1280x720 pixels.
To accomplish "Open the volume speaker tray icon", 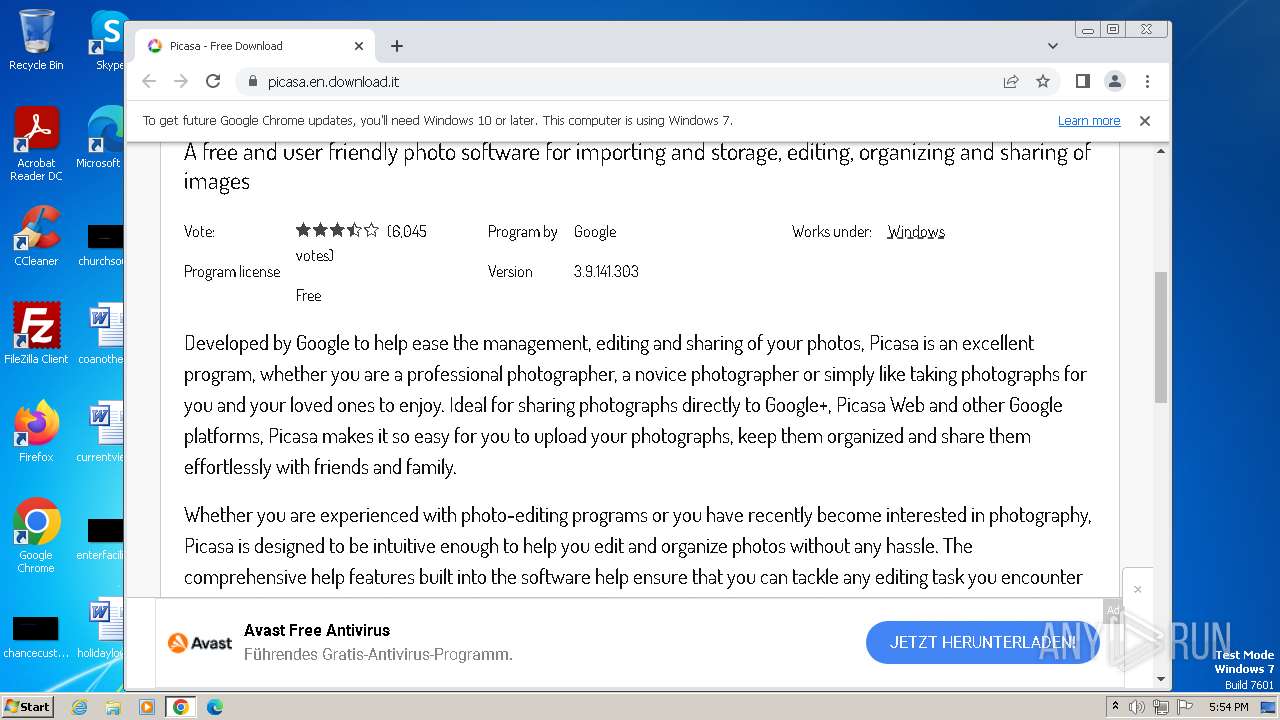I will click(x=1137, y=707).
